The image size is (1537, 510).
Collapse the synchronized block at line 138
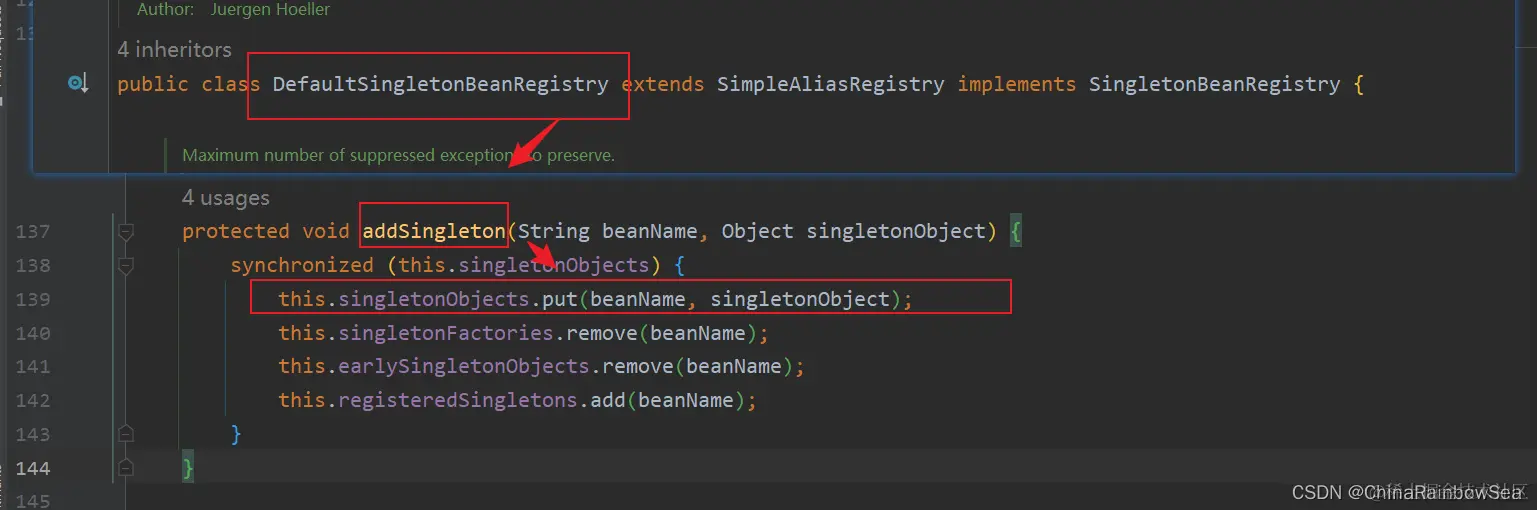pos(126,266)
